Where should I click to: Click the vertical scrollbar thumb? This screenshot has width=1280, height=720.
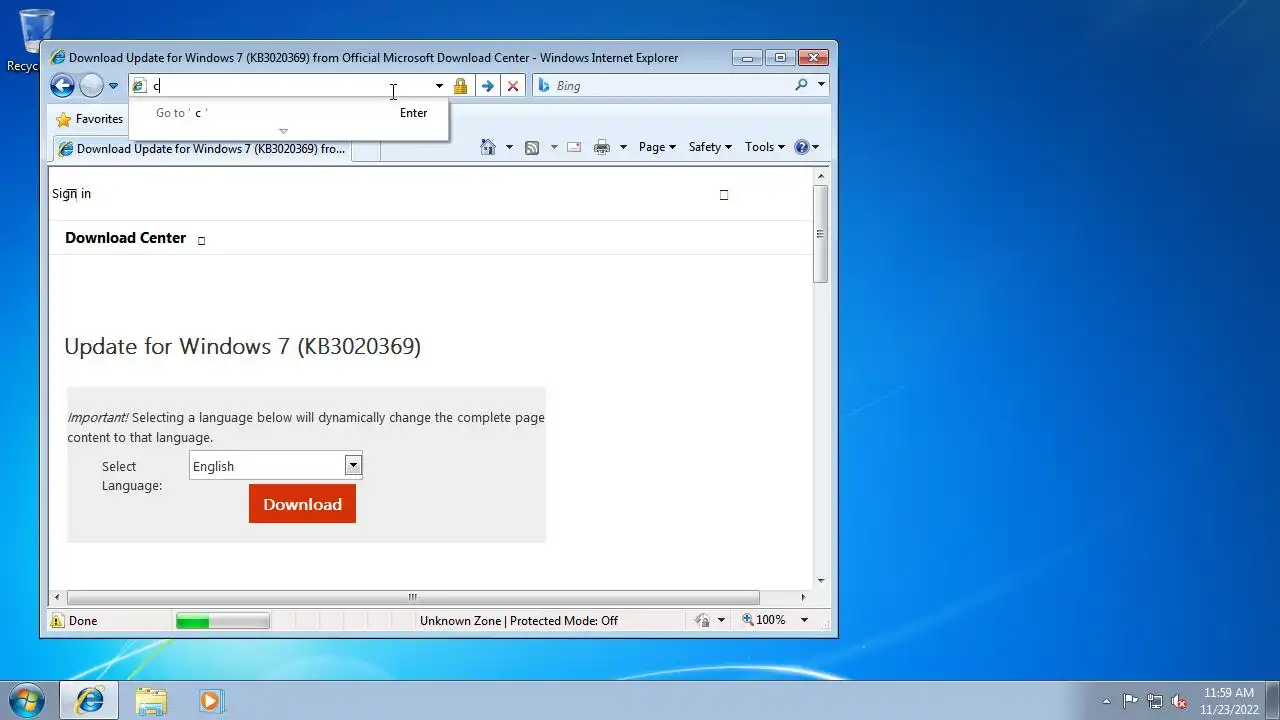(820, 234)
